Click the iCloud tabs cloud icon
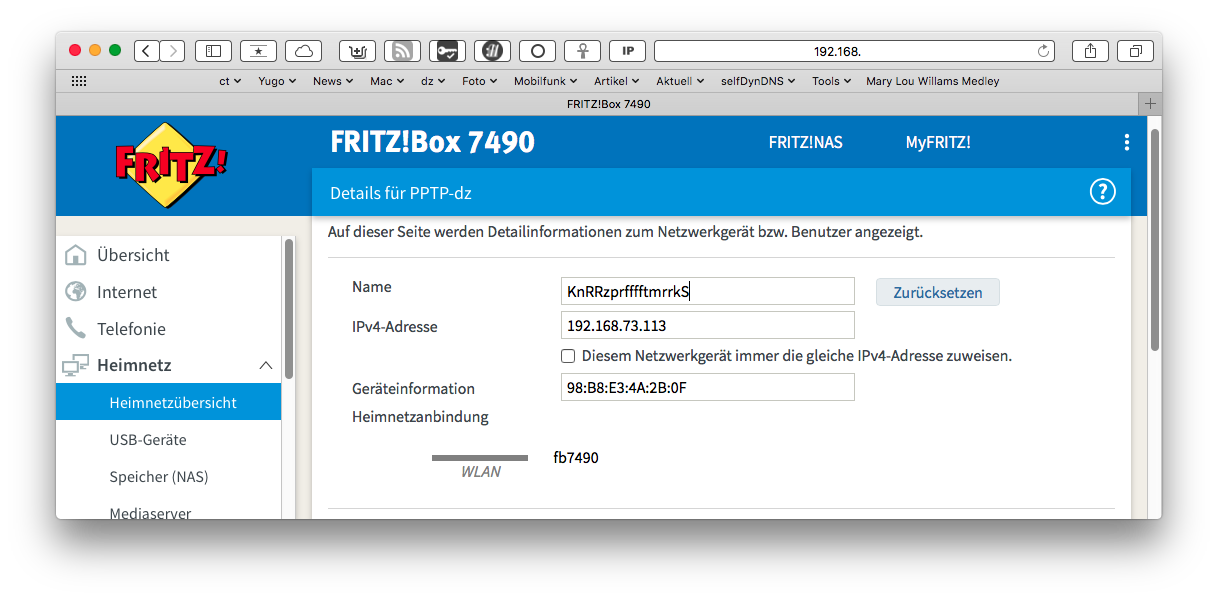The width and height of the screenshot is (1218, 599). pyautogui.click(x=303, y=50)
